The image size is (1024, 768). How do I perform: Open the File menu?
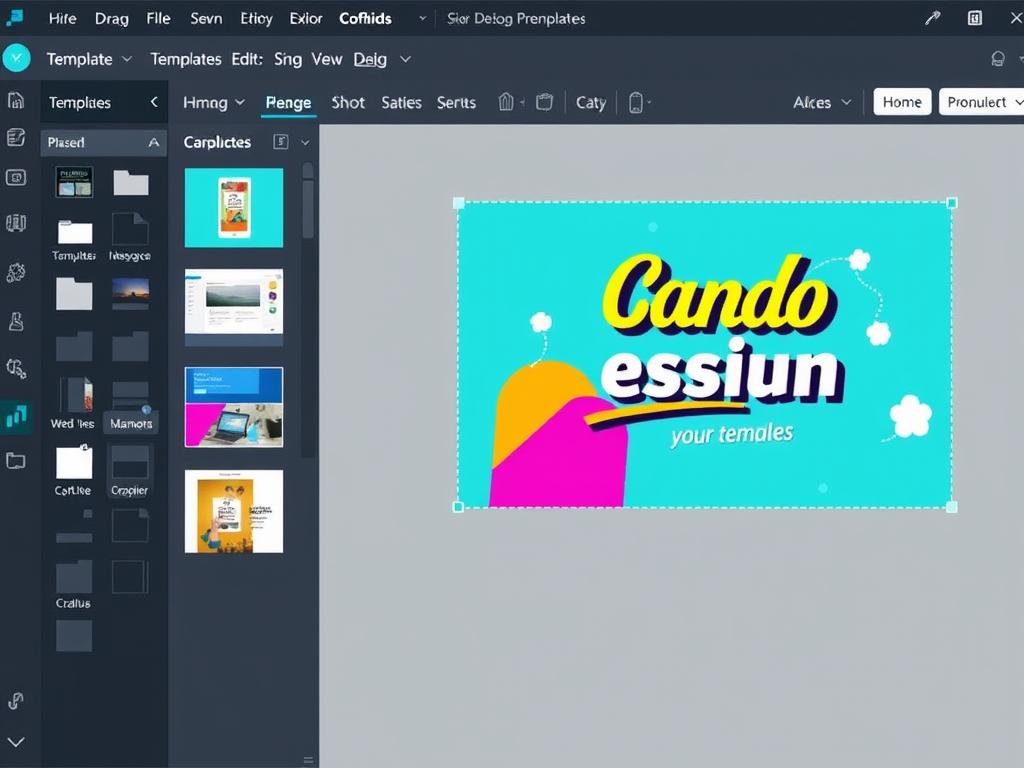click(158, 18)
